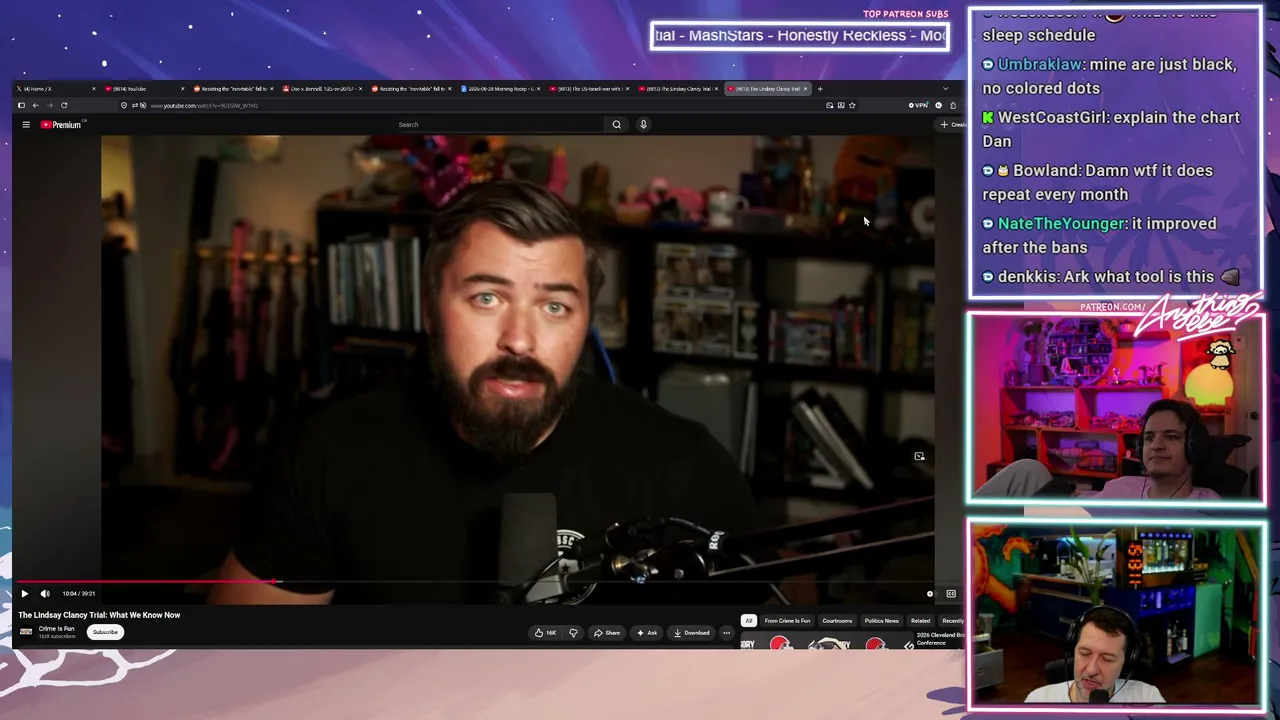Select the All filter chip
Viewport: 1280px width, 720px height.
(748, 621)
